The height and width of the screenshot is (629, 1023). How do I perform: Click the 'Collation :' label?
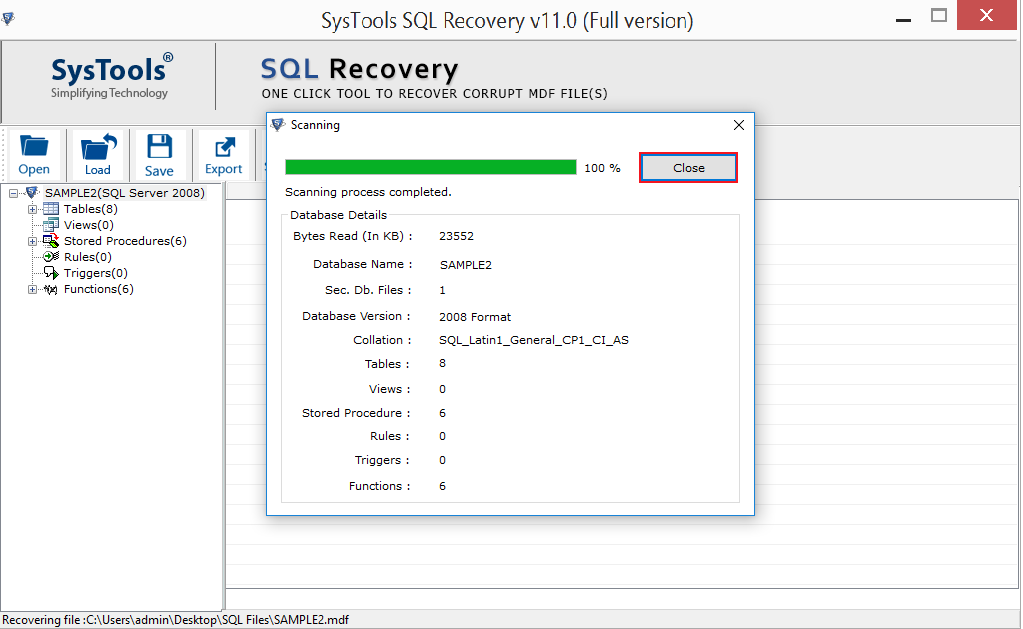[382, 340]
